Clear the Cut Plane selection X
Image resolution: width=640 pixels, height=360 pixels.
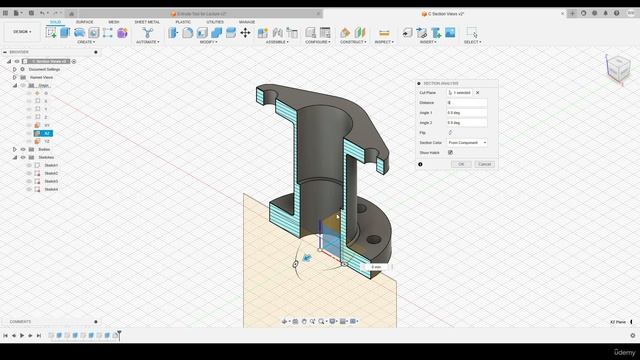click(478, 93)
